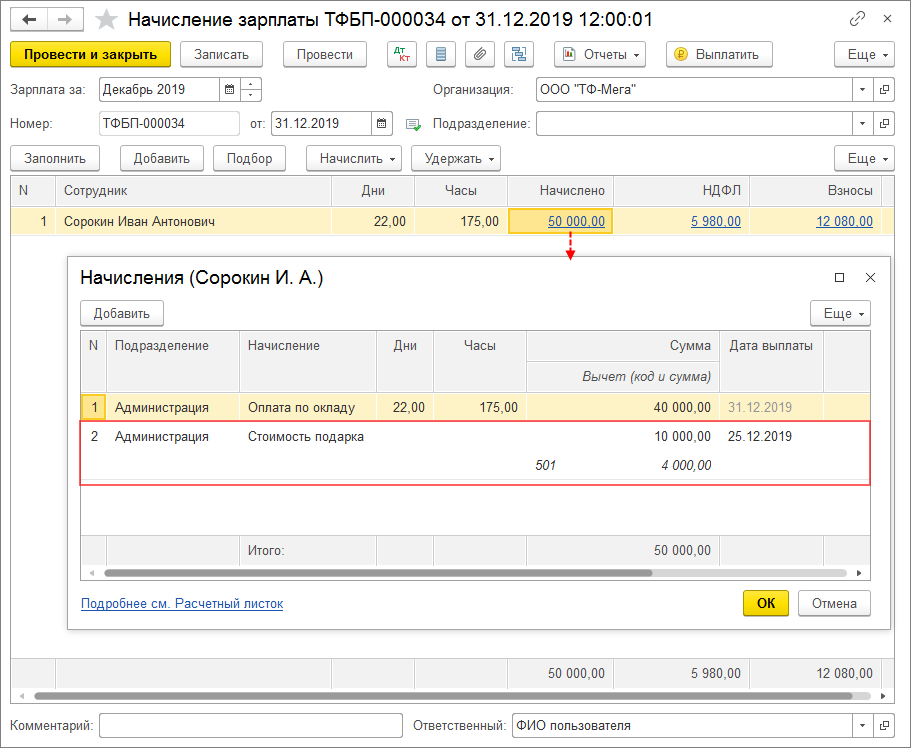The height and width of the screenshot is (748, 911).
Task: Open the document structure icon
Action: coord(518,54)
